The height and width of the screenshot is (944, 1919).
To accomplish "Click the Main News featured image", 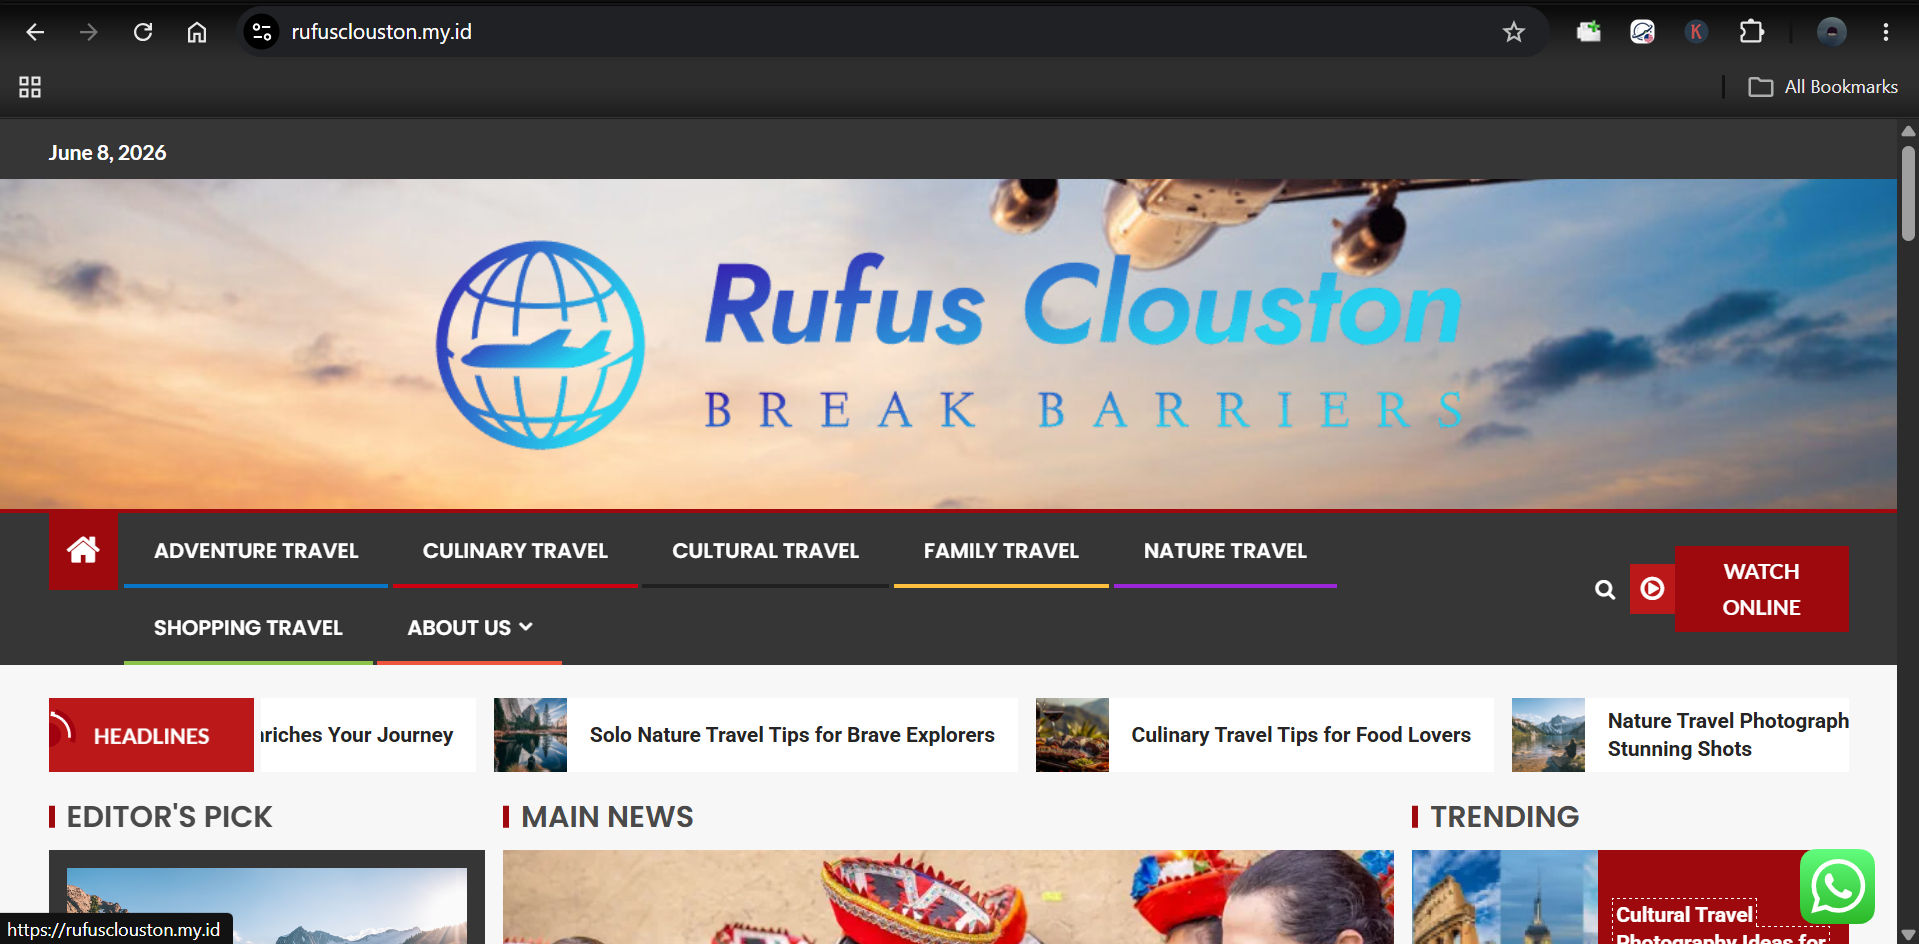I will pos(948,897).
